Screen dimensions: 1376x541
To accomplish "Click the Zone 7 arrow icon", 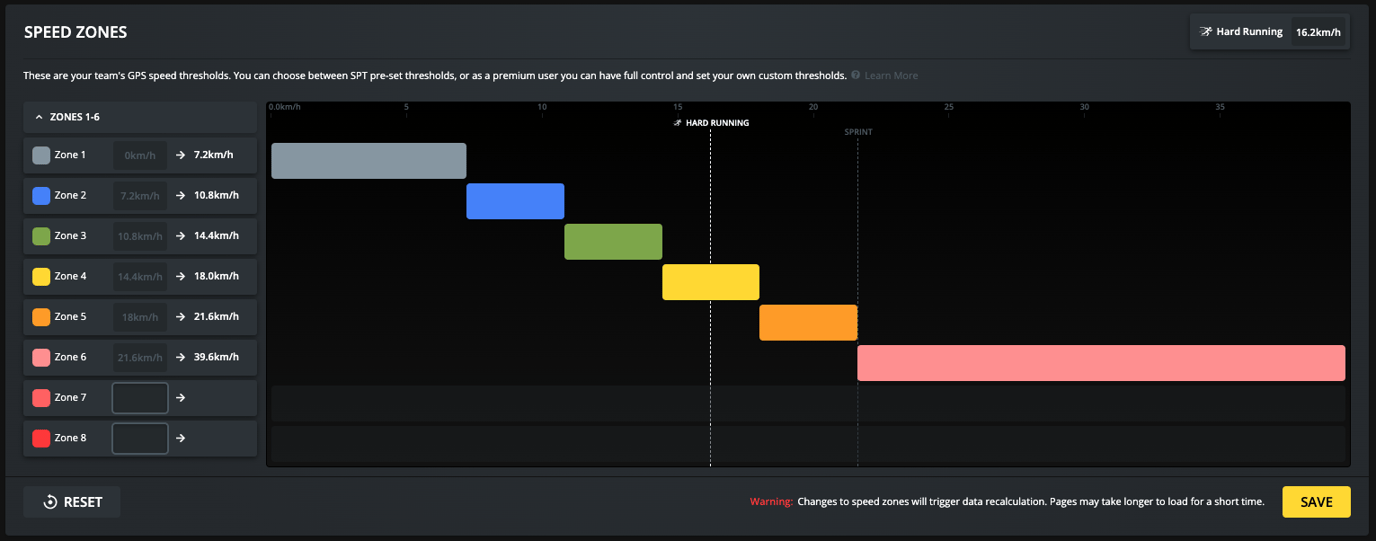I will click(180, 398).
